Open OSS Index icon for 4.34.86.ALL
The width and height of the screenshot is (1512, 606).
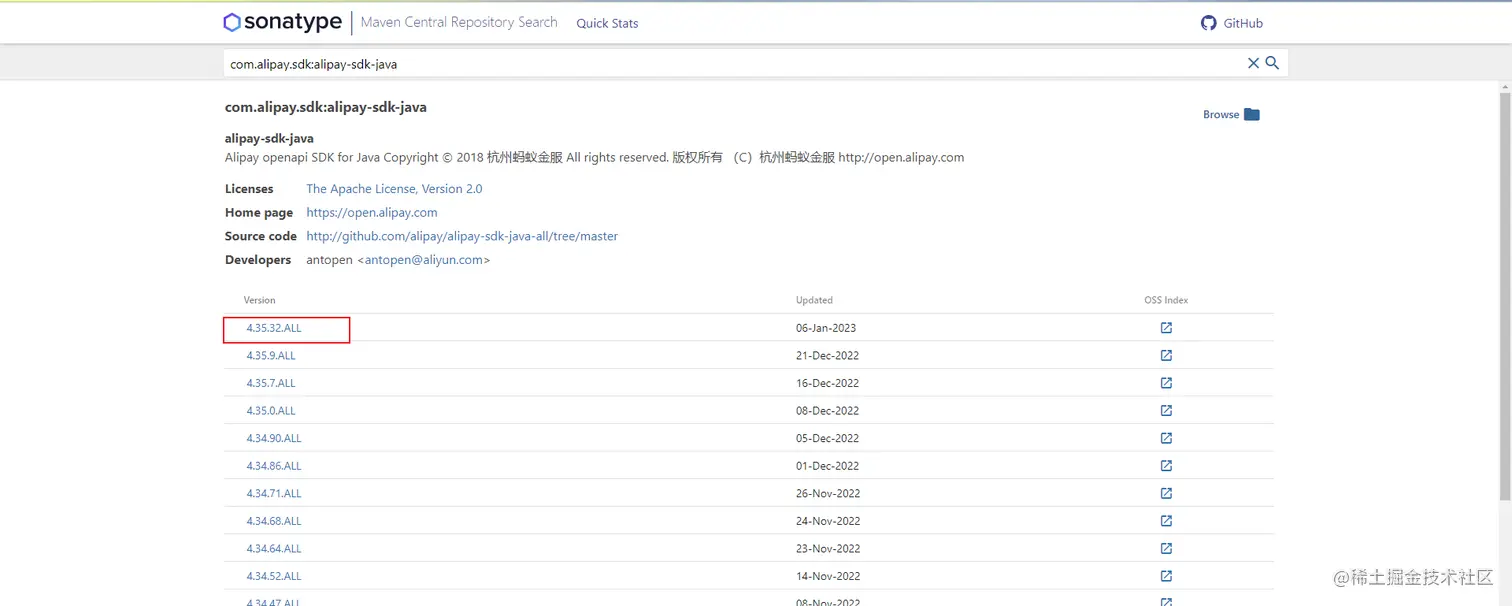click(1166, 466)
